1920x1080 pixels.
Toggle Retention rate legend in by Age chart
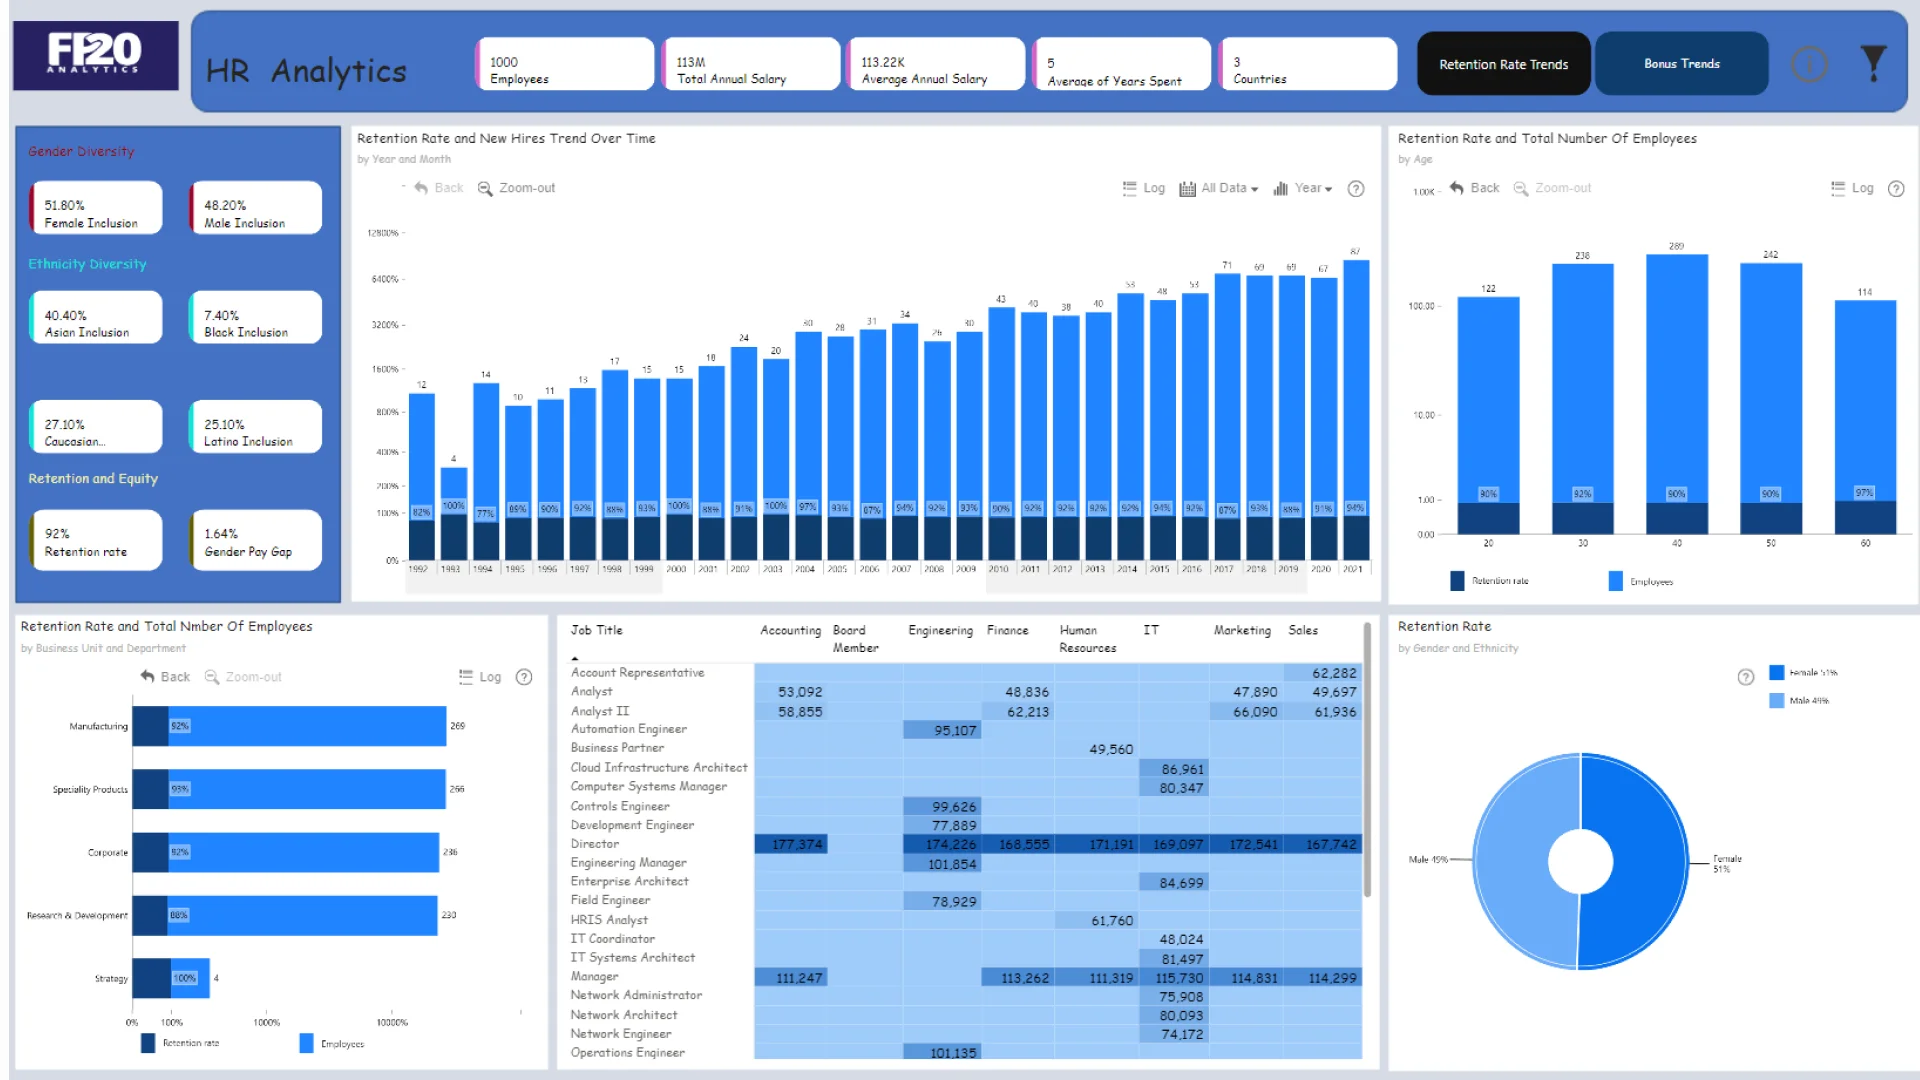point(1489,581)
